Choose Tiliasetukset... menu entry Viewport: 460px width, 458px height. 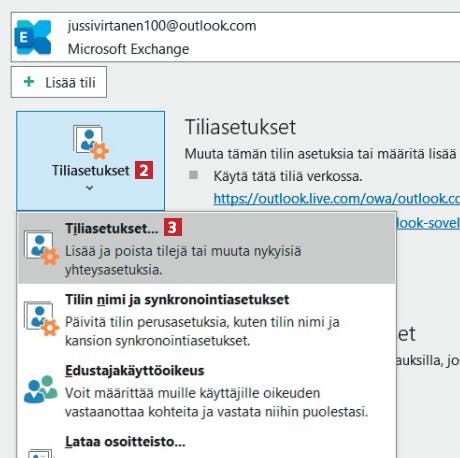[x=207, y=248]
